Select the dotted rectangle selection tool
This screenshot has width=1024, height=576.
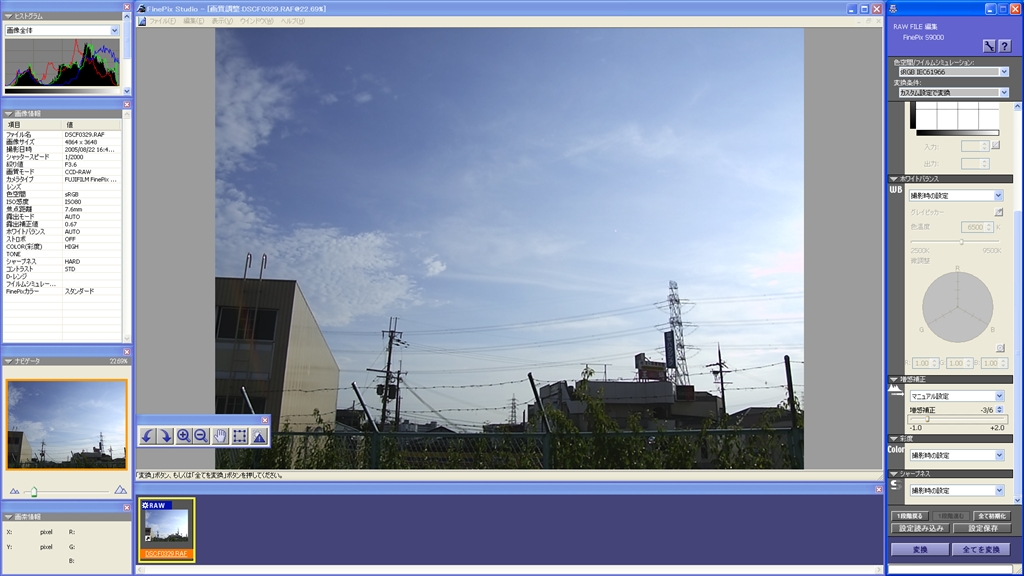pos(240,436)
